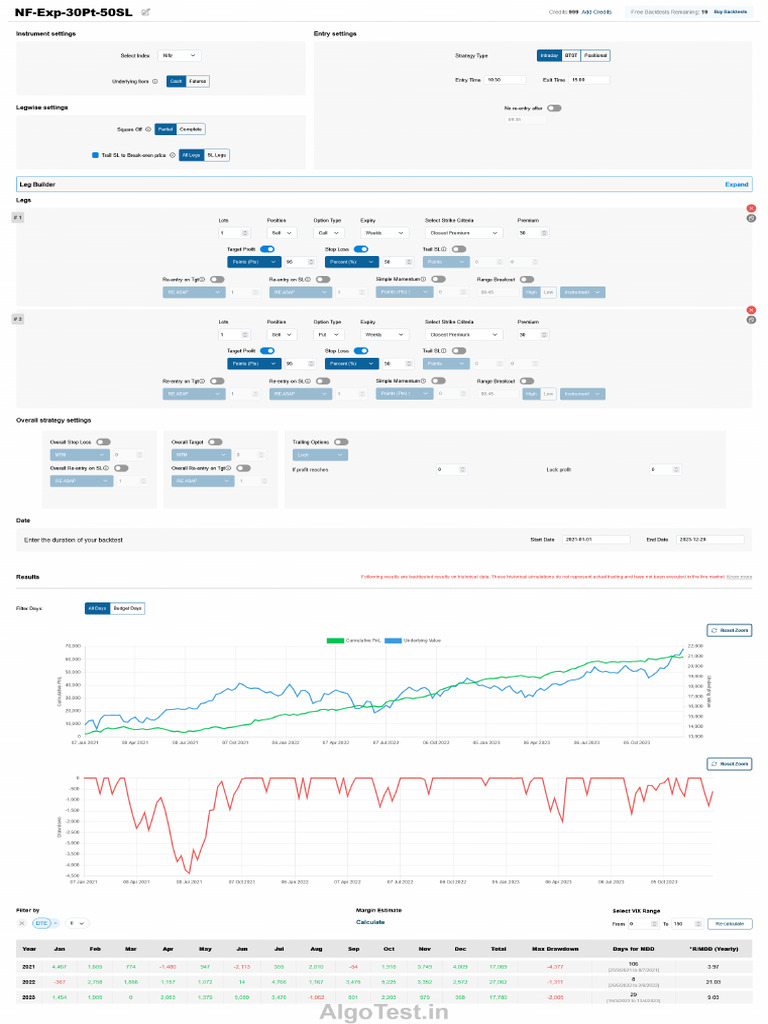The width and height of the screenshot is (768, 1024).
Task: Open leg #1 Select Strike Criteria dropdown
Action: [x=464, y=233]
